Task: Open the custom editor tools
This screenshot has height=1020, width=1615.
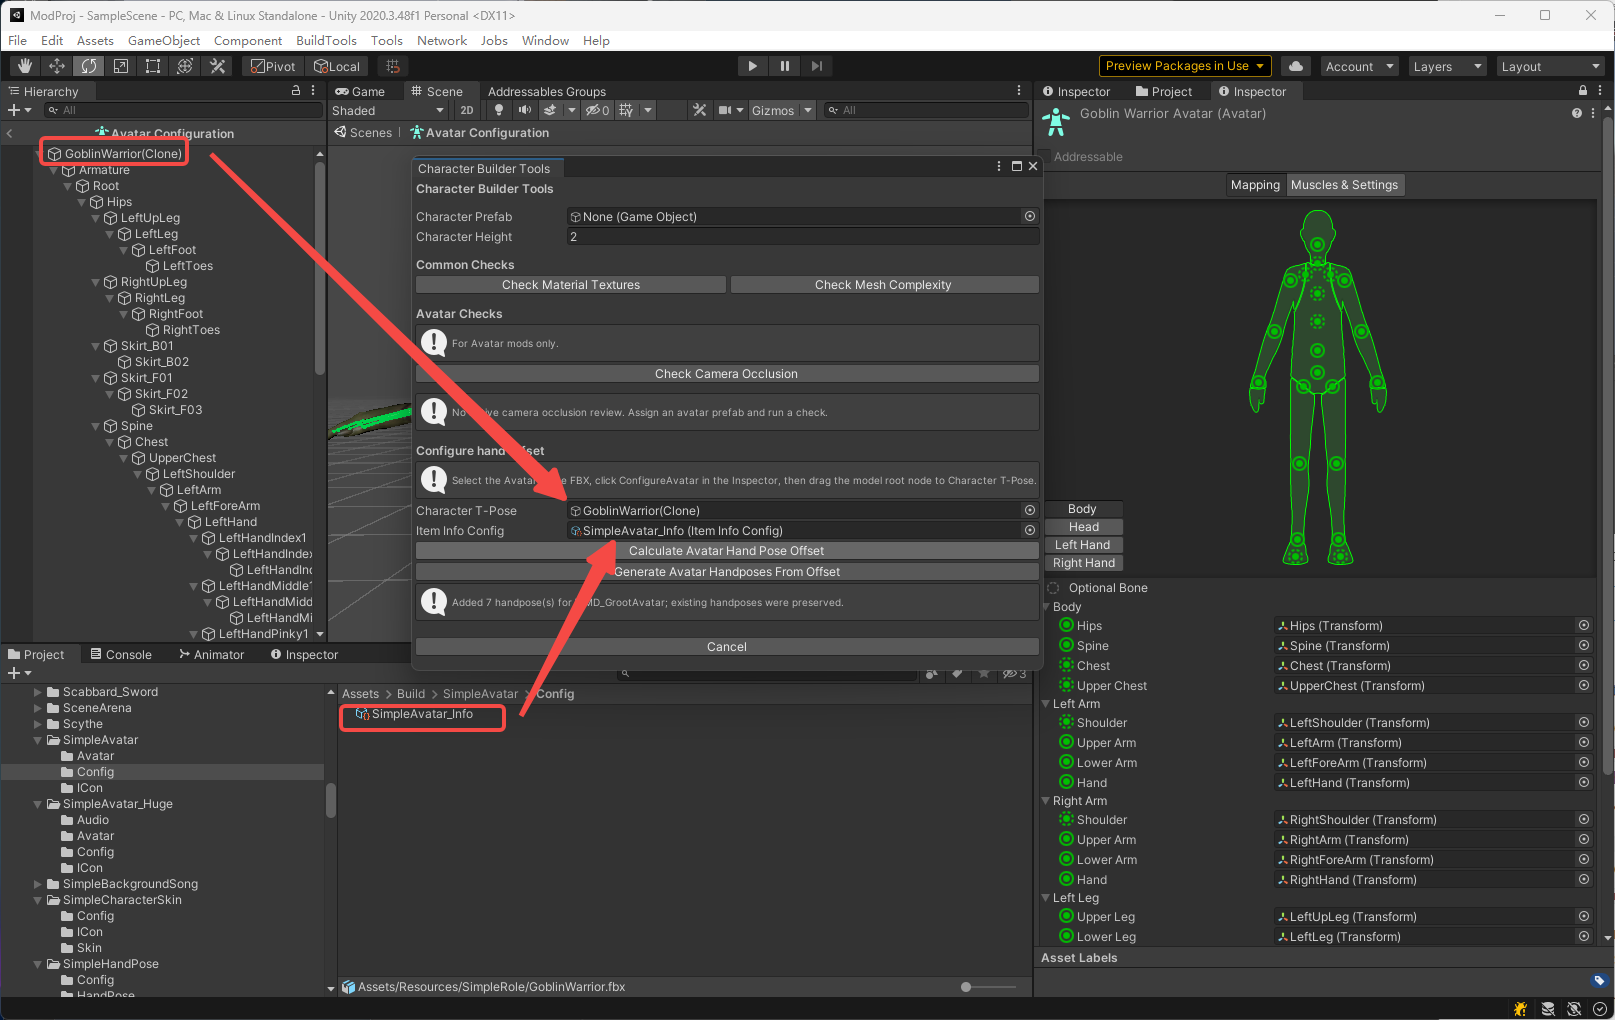Action: coord(217,66)
